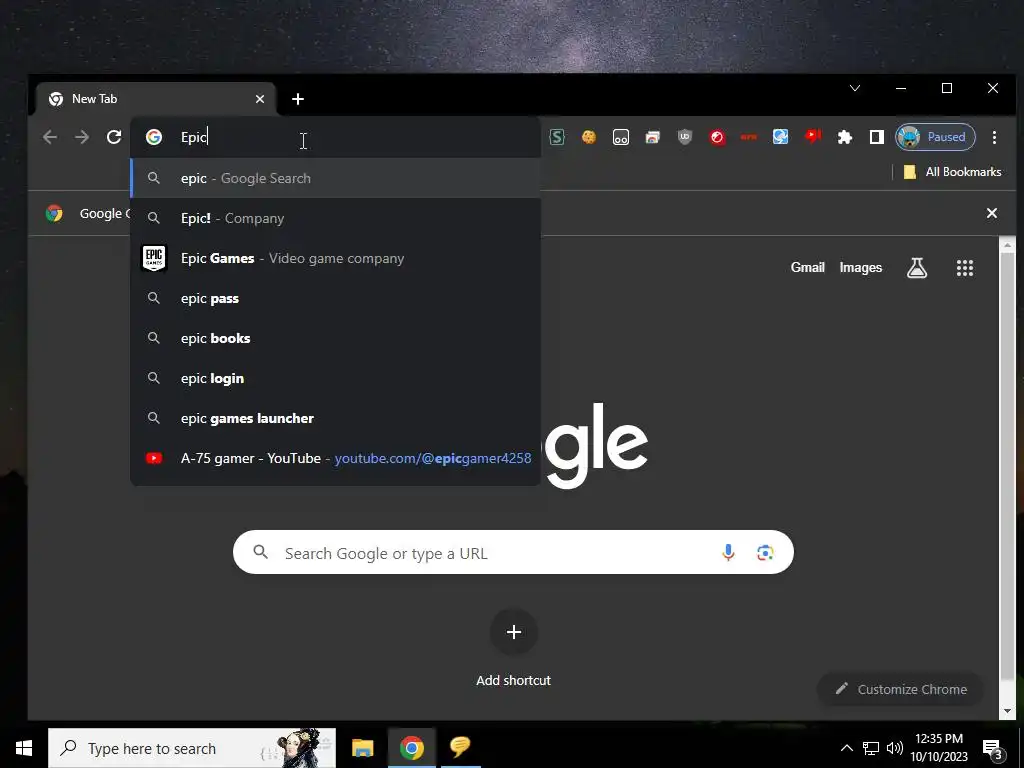This screenshot has width=1024, height=768.
Task: Click the small red text extension icon
Action: coord(748,137)
